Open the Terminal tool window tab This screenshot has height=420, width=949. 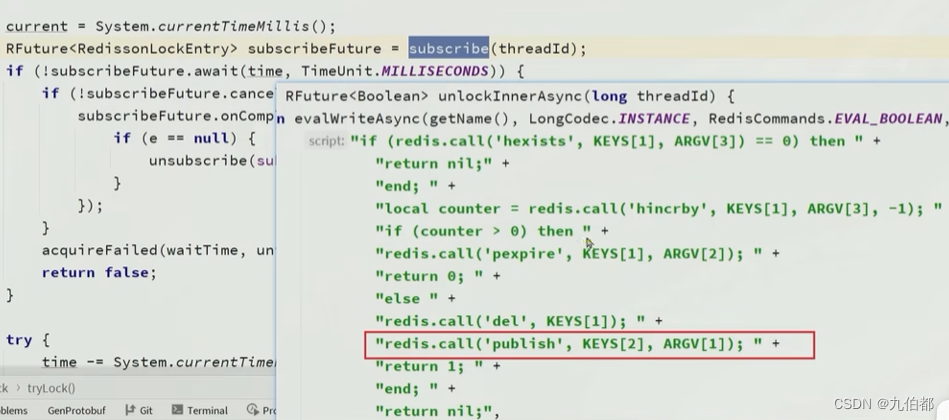click(200, 410)
